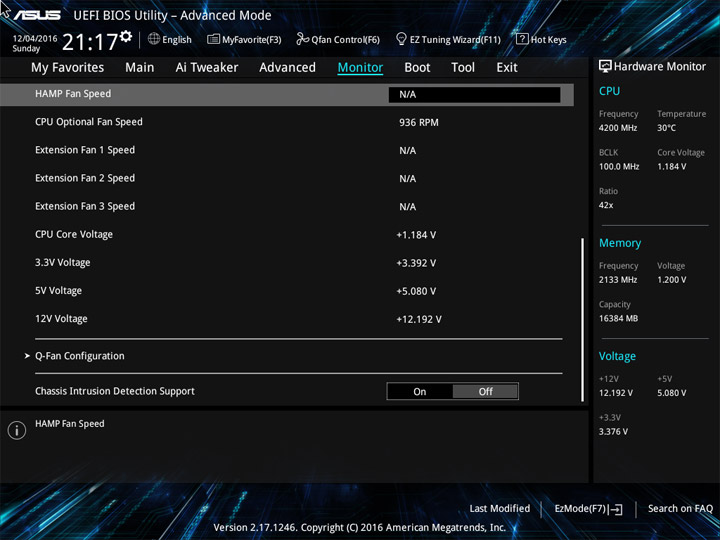720x540 pixels.
Task: Open Q-Fan Configuration
Action: point(80,356)
